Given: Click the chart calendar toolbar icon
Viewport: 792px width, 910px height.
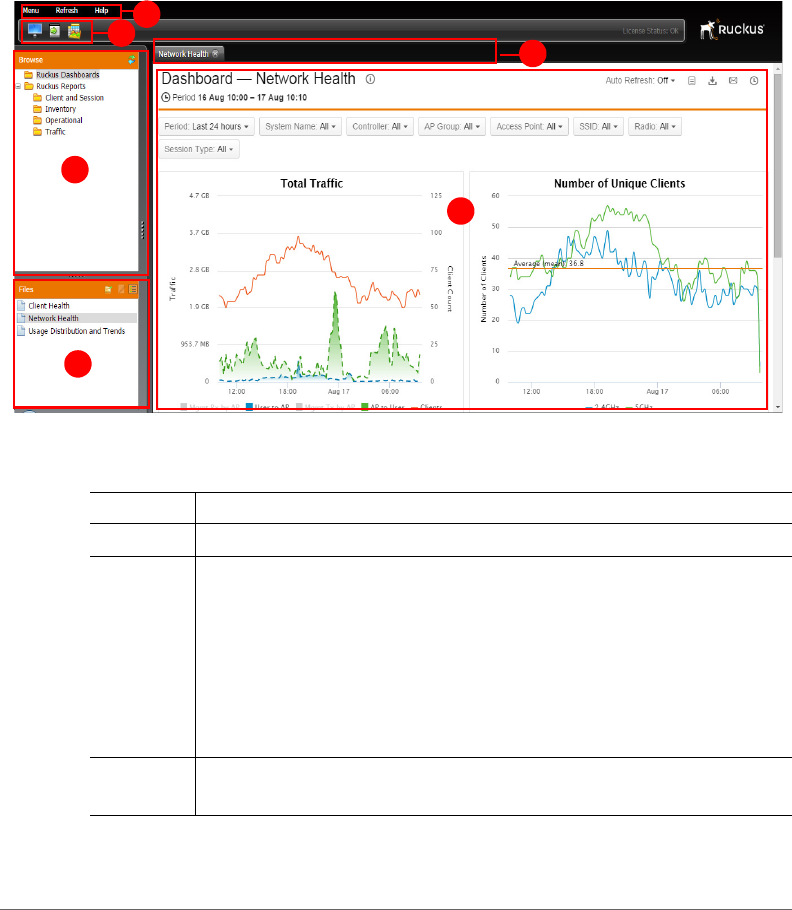Looking at the screenshot, I should click(74, 31).
